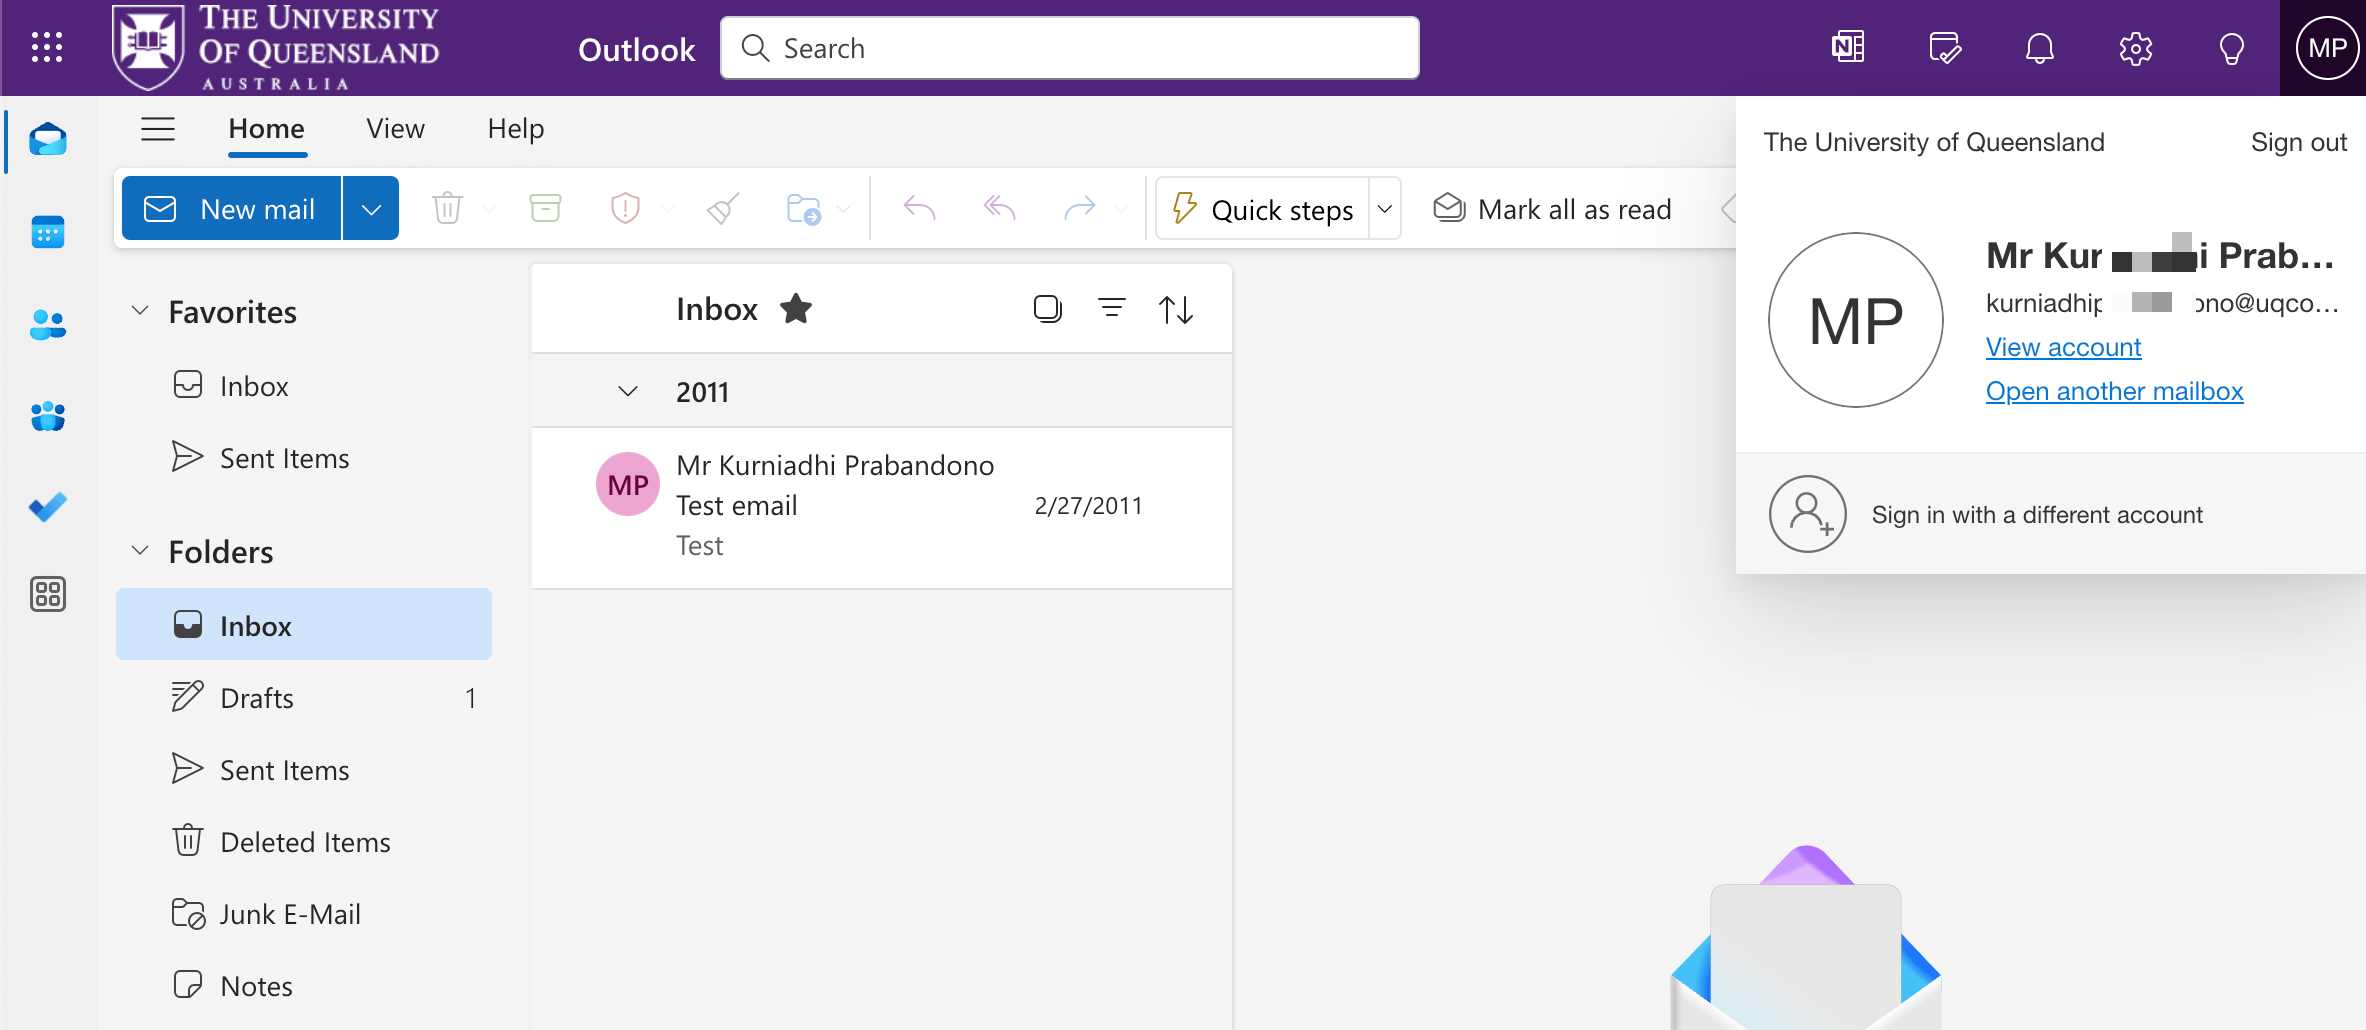
Task: Switch to the View tab
Action: pos(395,129)
